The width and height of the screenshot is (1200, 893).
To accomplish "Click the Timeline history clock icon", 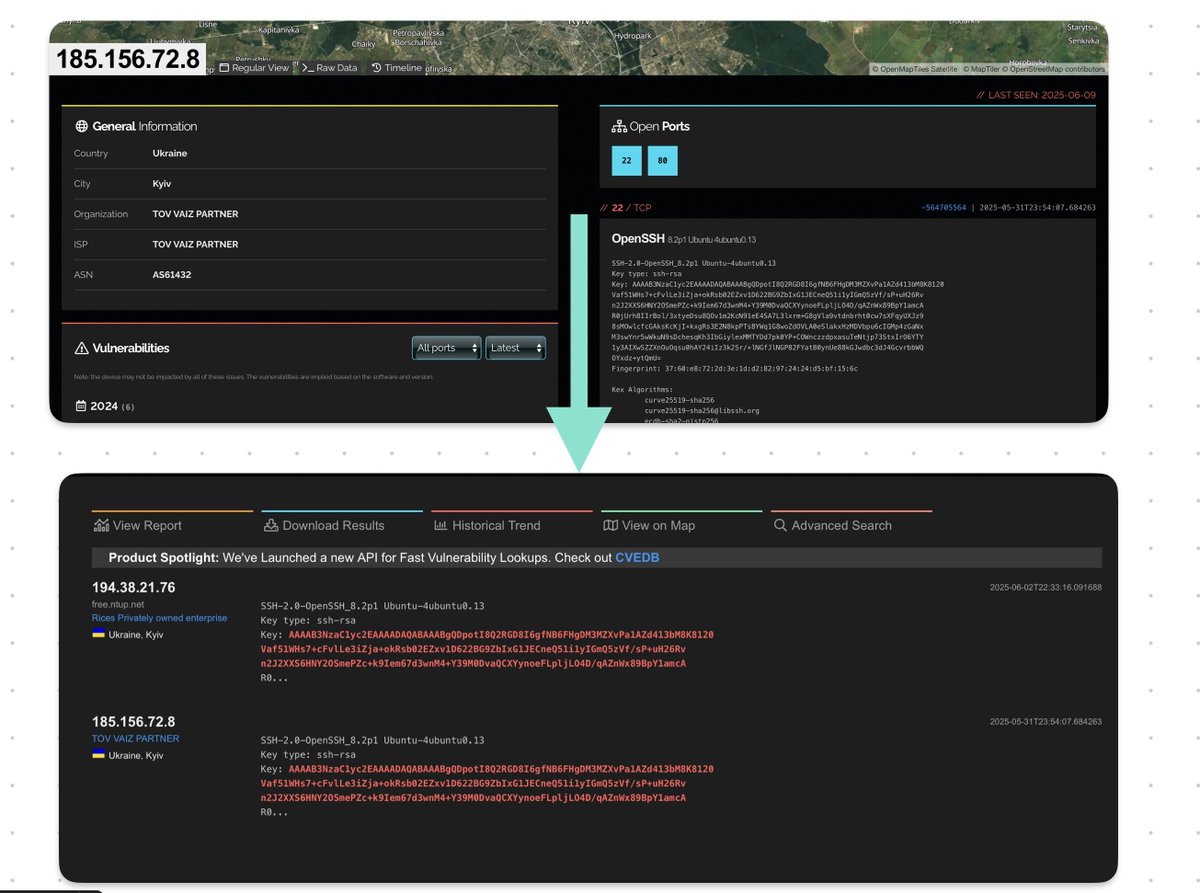I will point(377,68).
